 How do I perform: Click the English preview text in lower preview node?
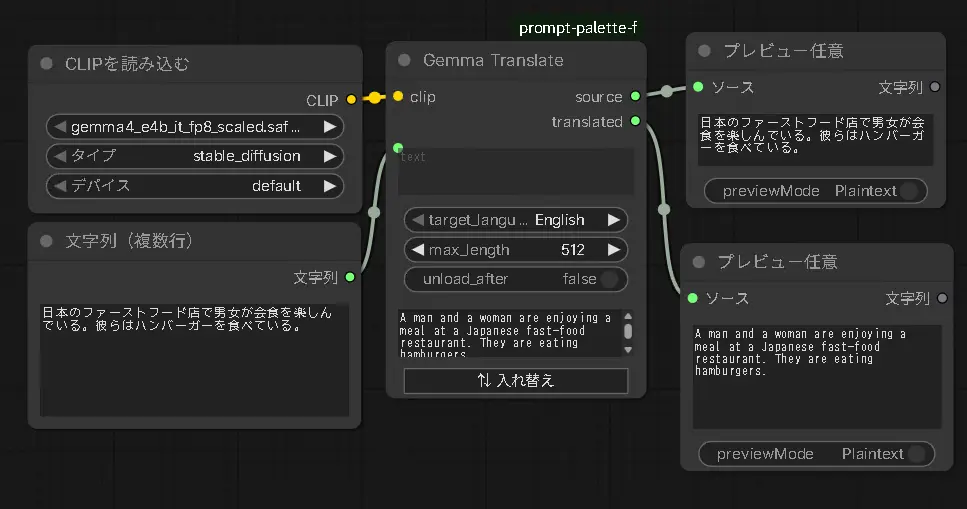817,376
